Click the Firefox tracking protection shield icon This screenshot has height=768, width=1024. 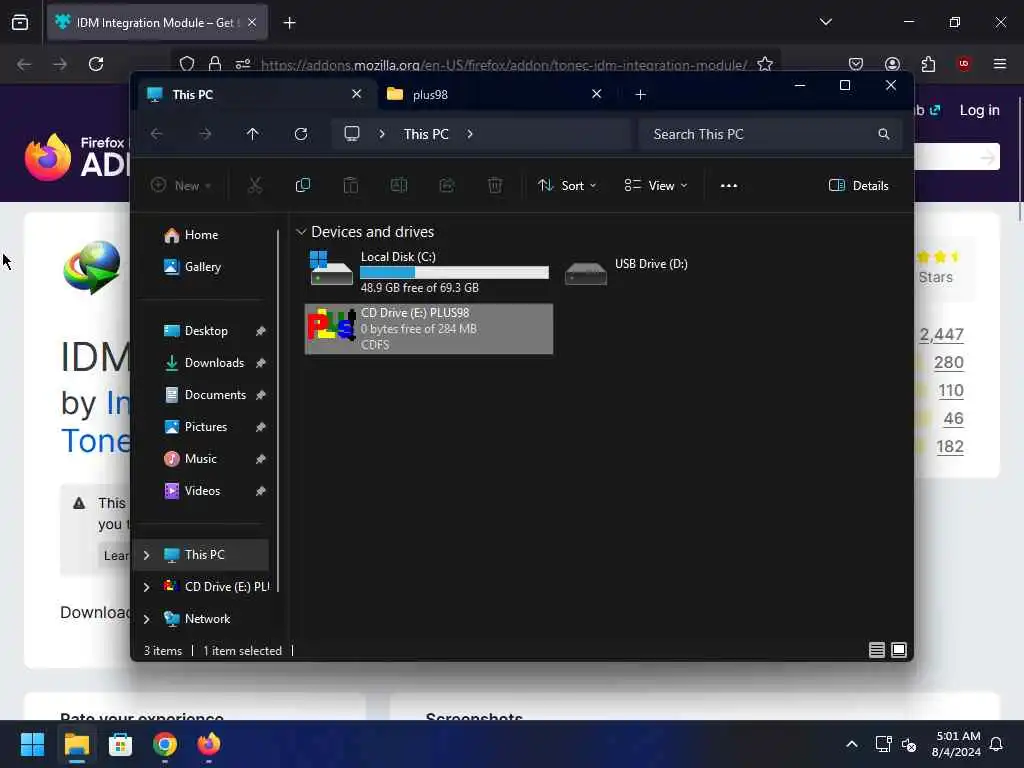(x=187, y=64)
